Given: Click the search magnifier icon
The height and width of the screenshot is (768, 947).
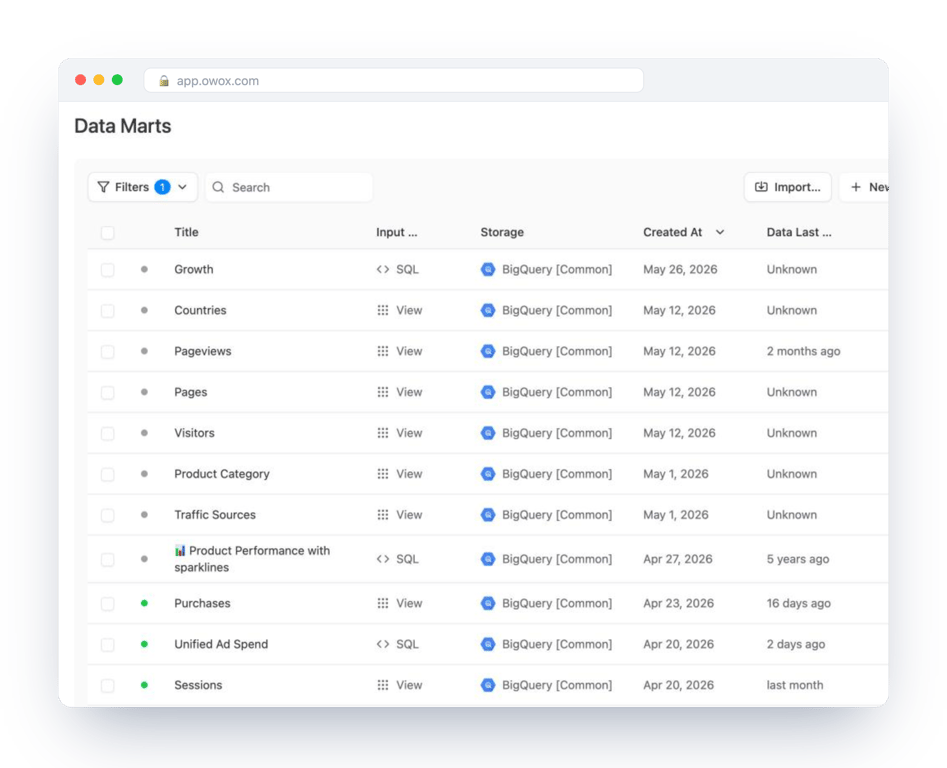Looking at the screenshot, I should click(218, 187).
